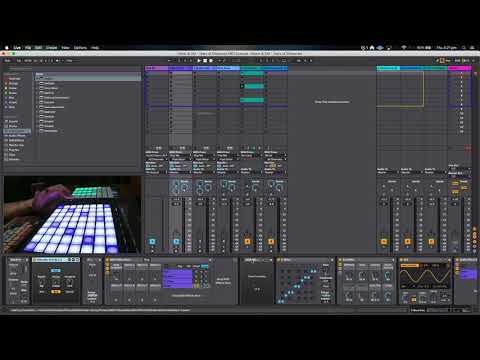Click the browser Name column header
This screenshot has height=360, width=480.
pos(88,74)
